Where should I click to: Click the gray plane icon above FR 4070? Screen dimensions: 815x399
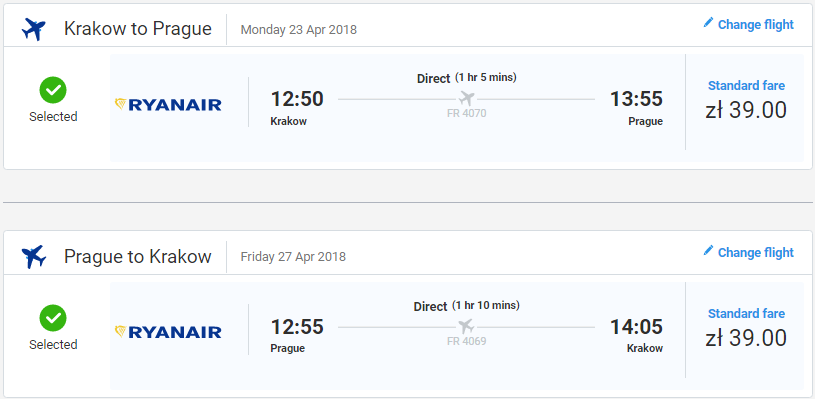pyautogui.click(x=466, y=98)
